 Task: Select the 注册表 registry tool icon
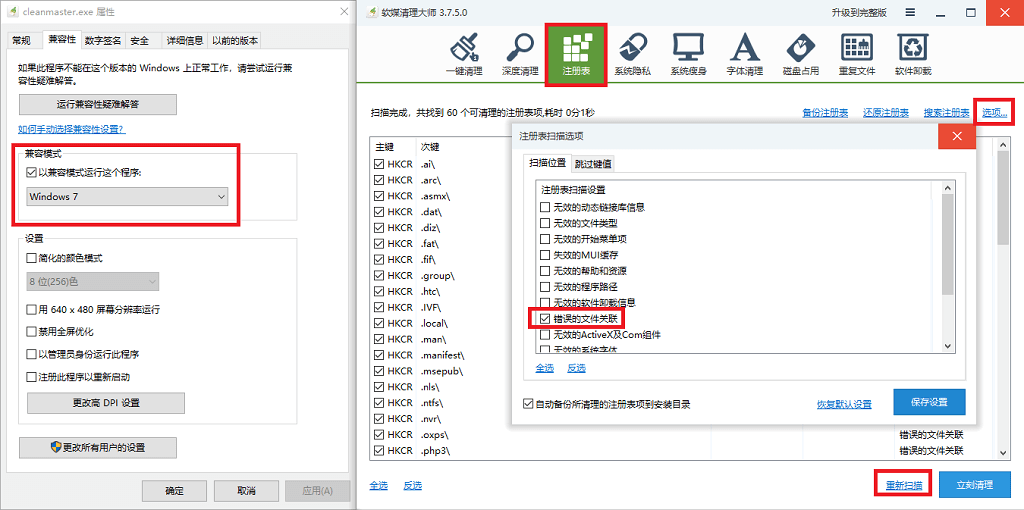point(576,55)
